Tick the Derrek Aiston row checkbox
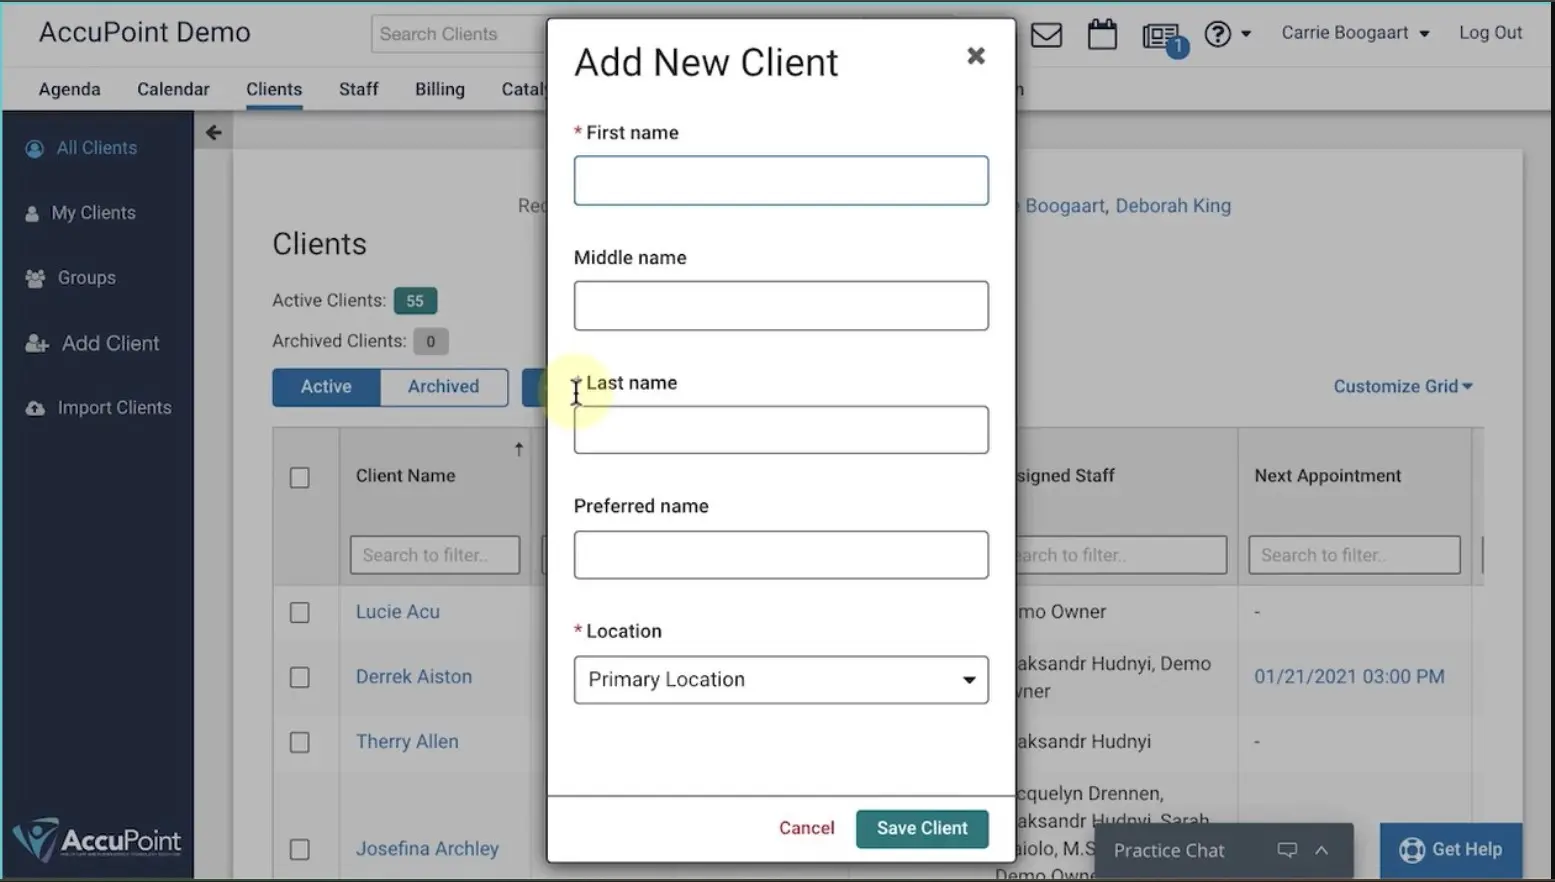The image size is (1555, 882). pos(300,678)
